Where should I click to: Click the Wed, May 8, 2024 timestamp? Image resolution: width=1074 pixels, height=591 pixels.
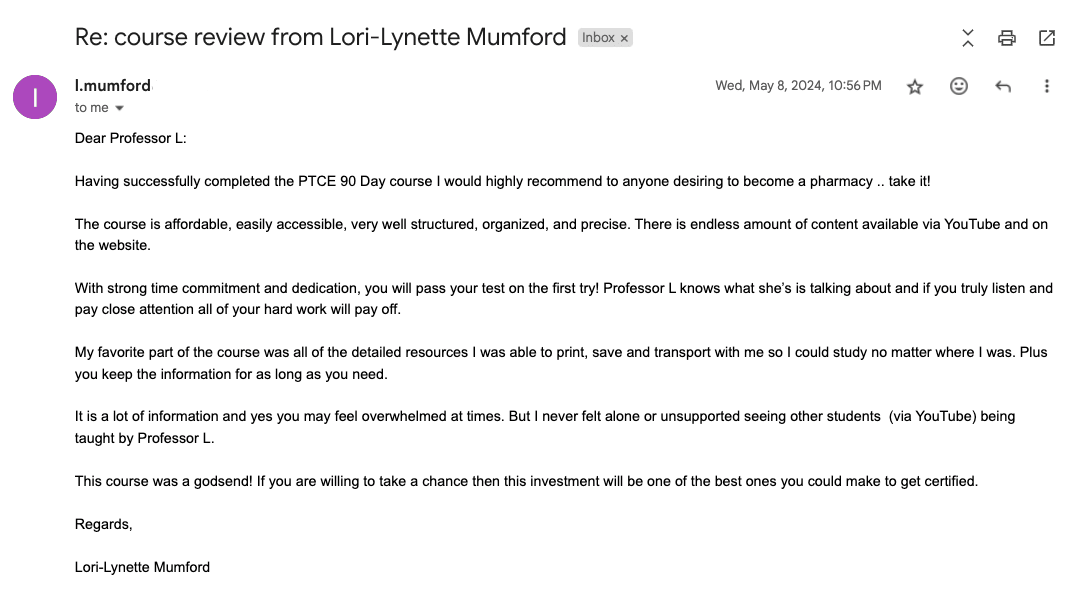click(x=798, y=86)
